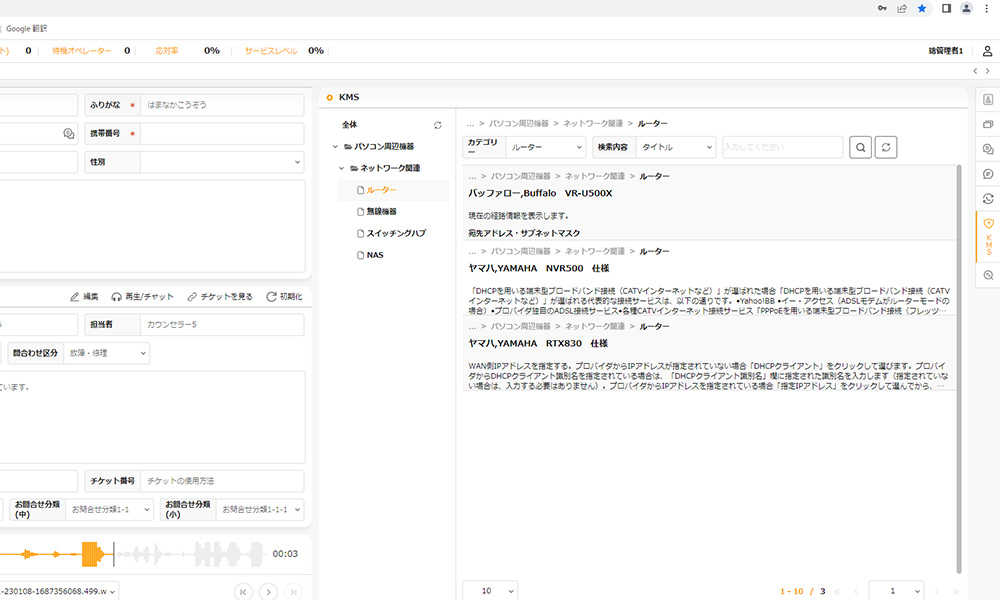
Task: Open the カテゴリー dropdown showing ルーター
Action: click(545, 147)
